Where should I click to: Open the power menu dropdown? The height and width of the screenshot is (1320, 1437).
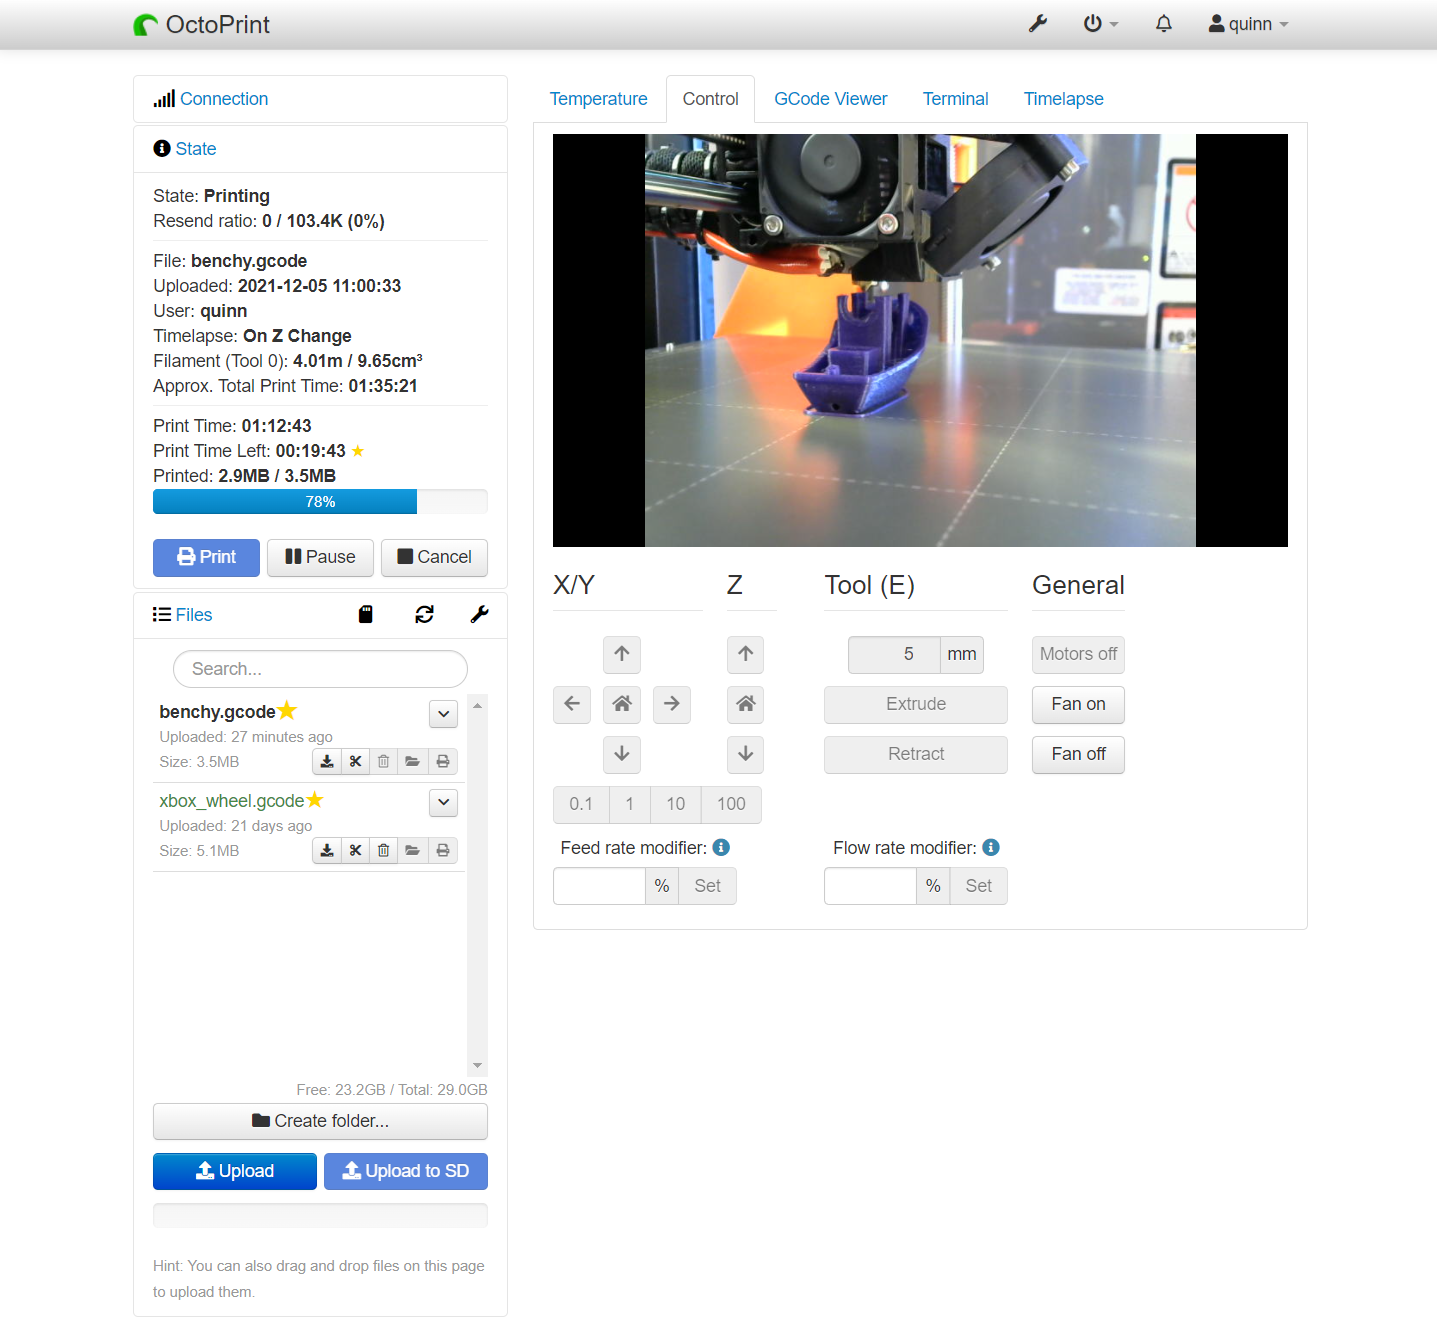pyautogui.click(x=1099, y=23)
